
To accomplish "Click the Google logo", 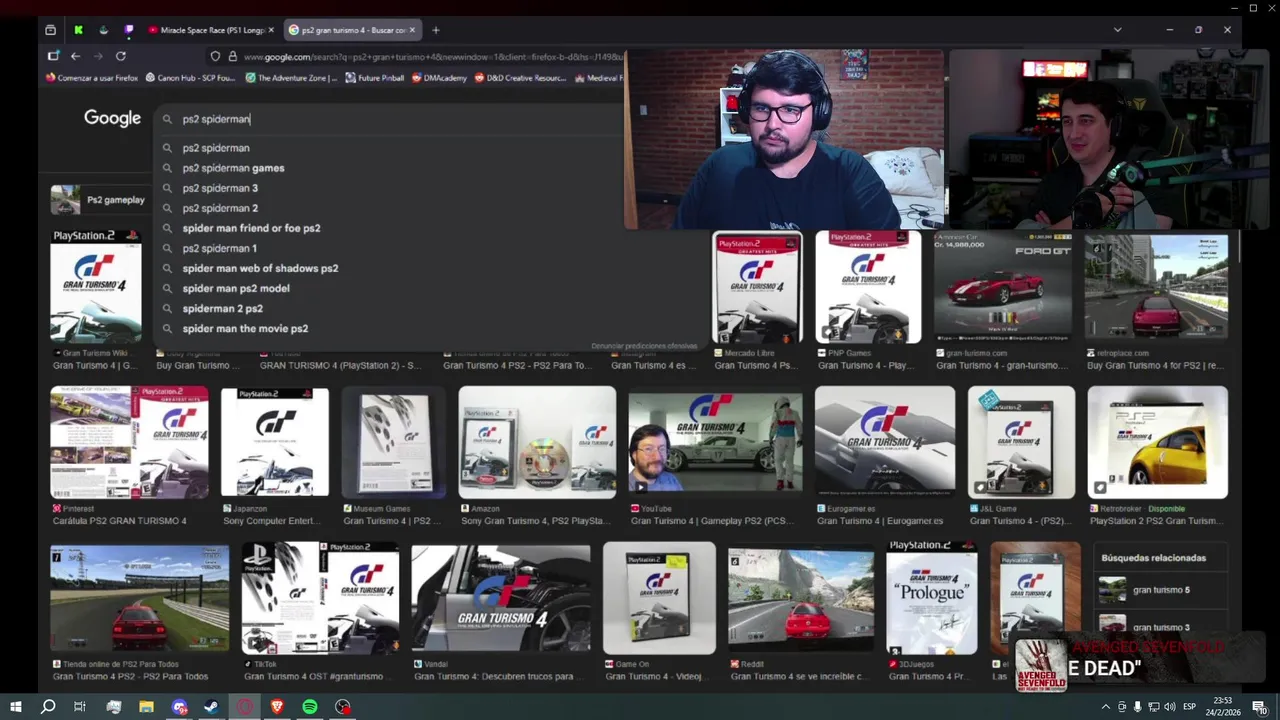I will pos(112,118).
